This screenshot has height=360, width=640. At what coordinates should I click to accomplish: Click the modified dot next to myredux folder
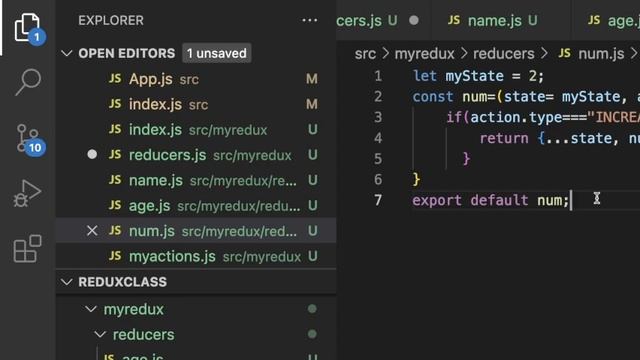pos(312,309)
